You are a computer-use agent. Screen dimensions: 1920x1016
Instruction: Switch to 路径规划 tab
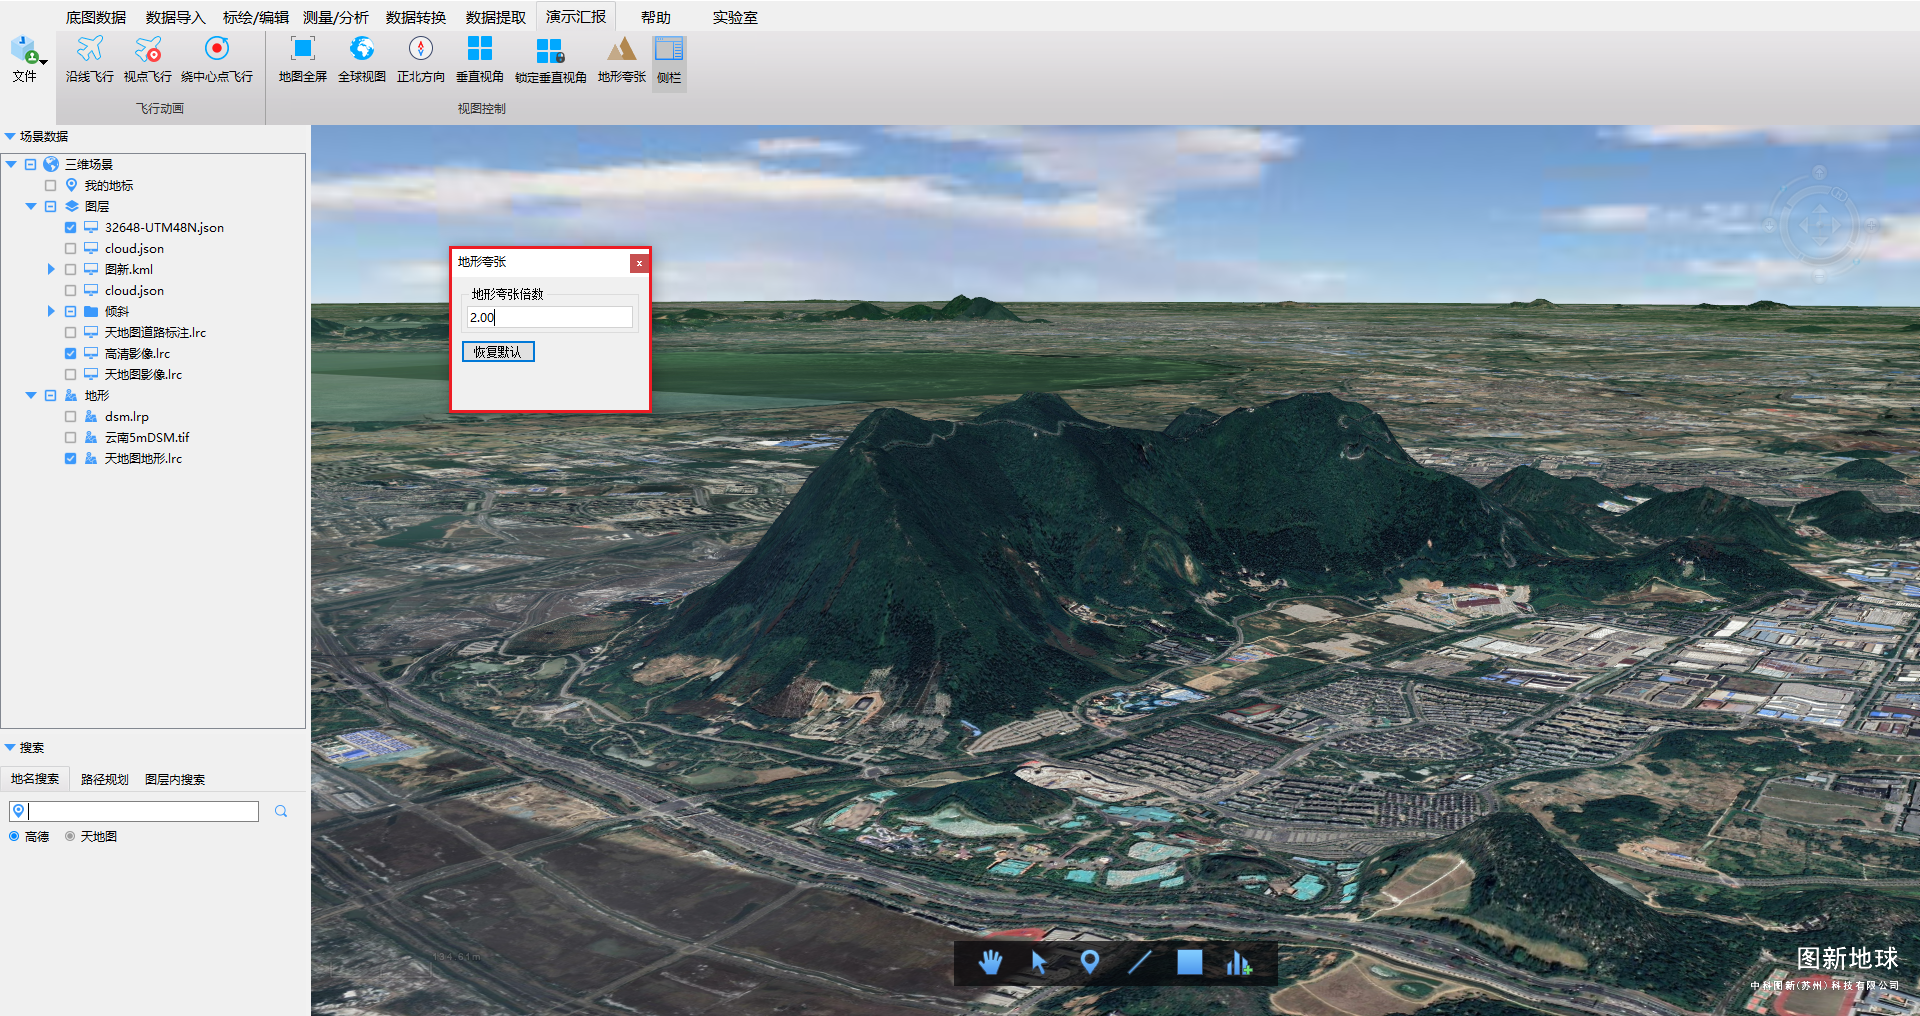(105, 779)
